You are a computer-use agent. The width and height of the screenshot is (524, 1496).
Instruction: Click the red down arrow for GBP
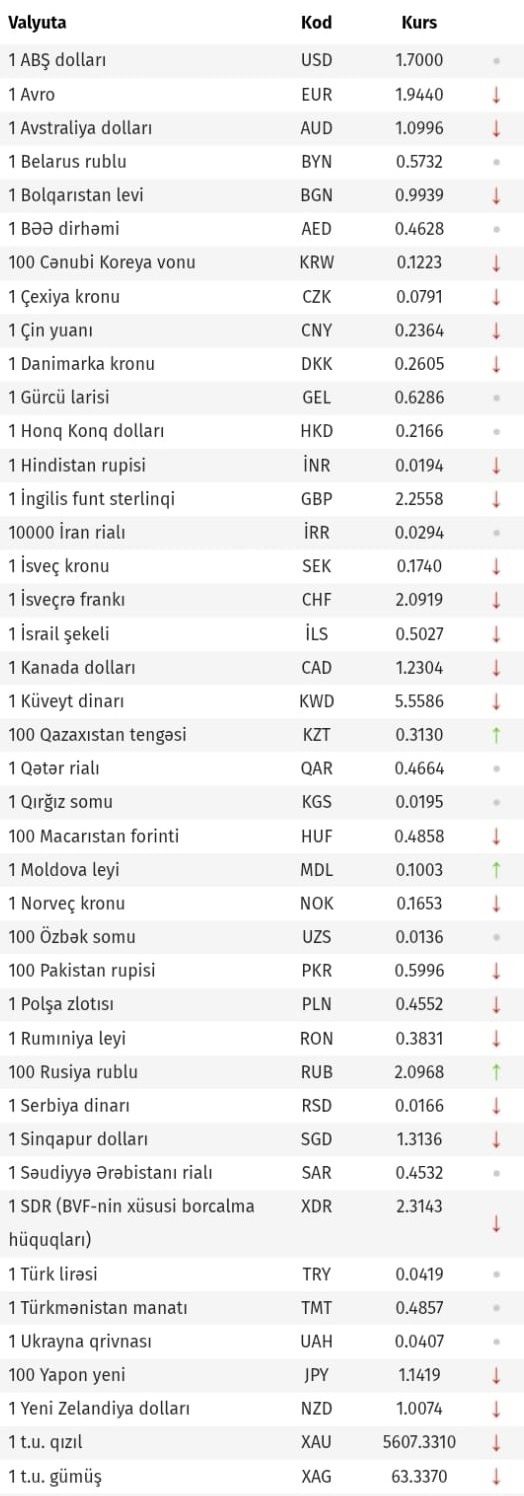click(x=496, y=499)
